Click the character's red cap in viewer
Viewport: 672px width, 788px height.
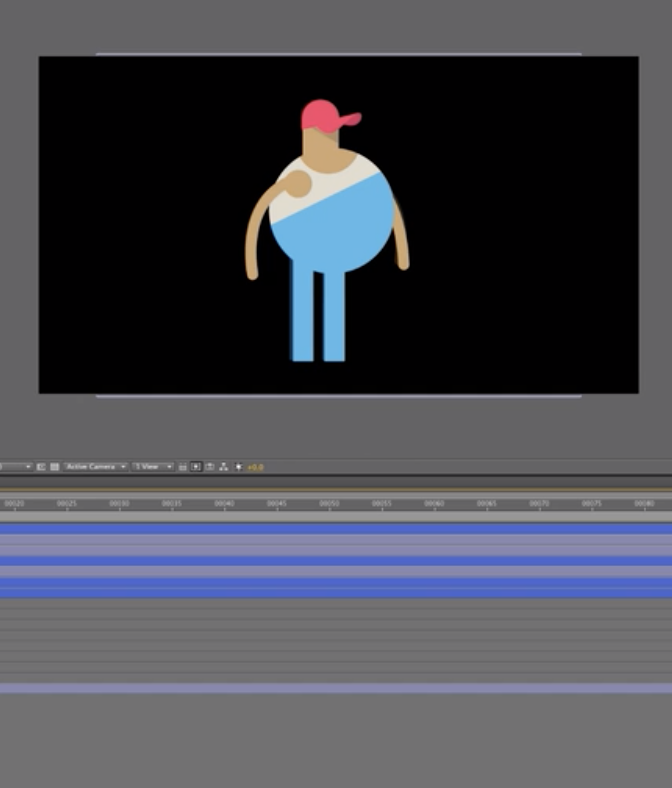pyautogui.click(x=326, y=115)
